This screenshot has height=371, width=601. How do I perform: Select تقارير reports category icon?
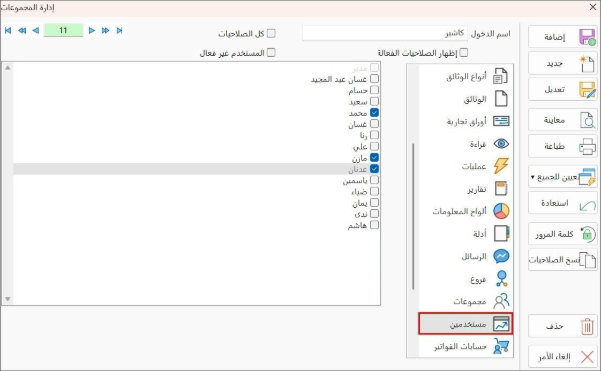pos(501,189)
